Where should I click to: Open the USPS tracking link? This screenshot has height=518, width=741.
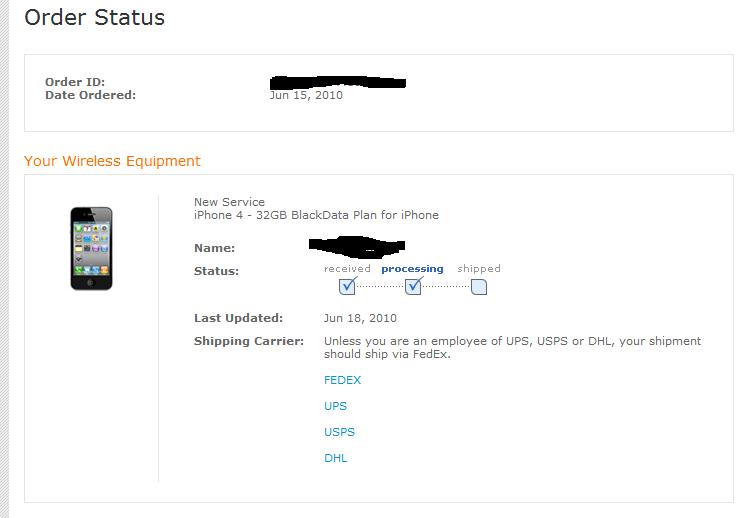click(x=339, y=432)
